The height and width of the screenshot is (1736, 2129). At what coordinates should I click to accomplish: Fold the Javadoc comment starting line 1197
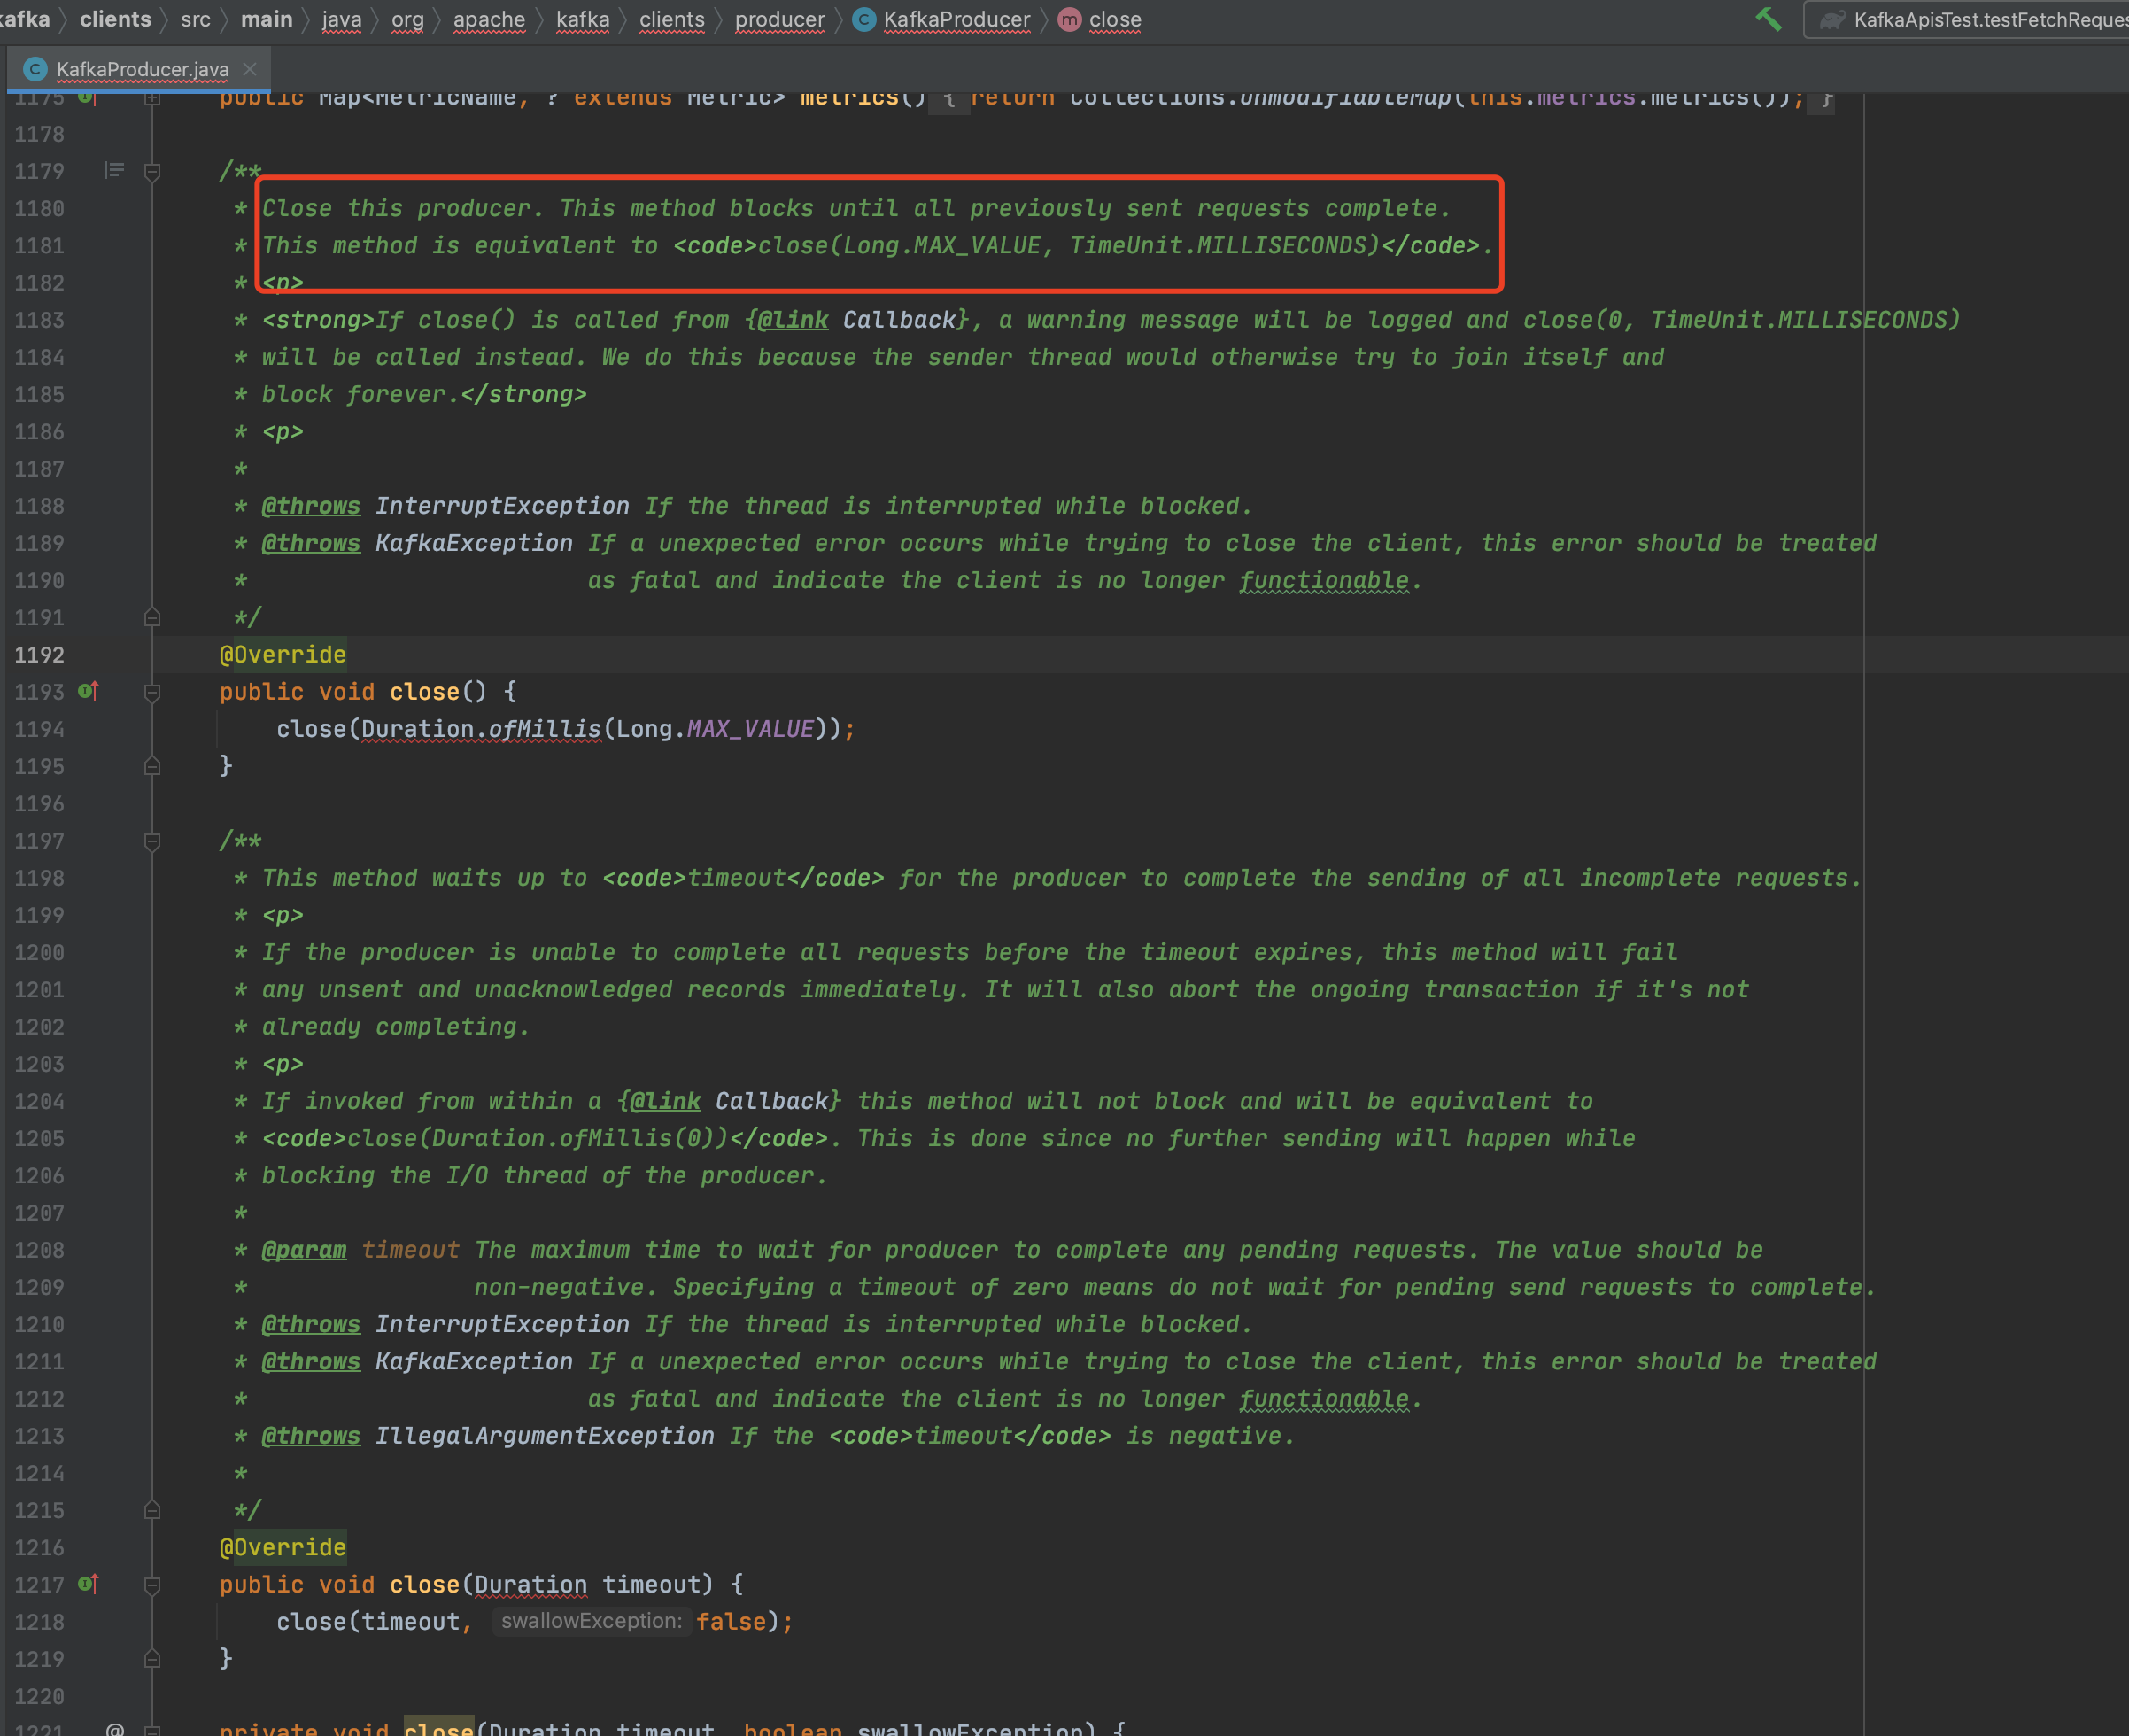(x=152, y=841)
